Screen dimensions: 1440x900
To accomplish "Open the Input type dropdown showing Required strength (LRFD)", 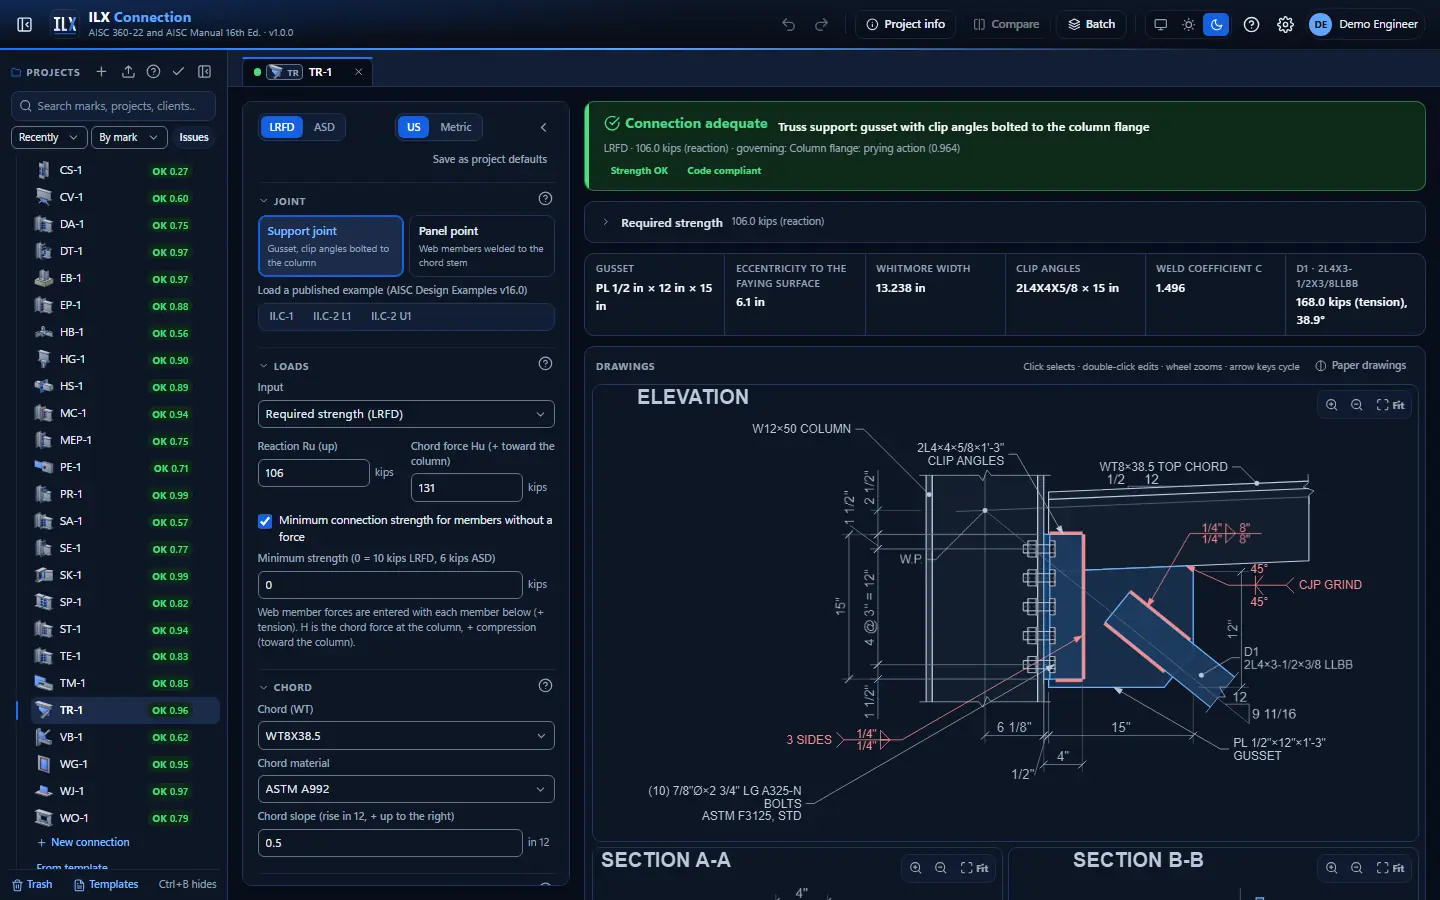I will (406, 414).
